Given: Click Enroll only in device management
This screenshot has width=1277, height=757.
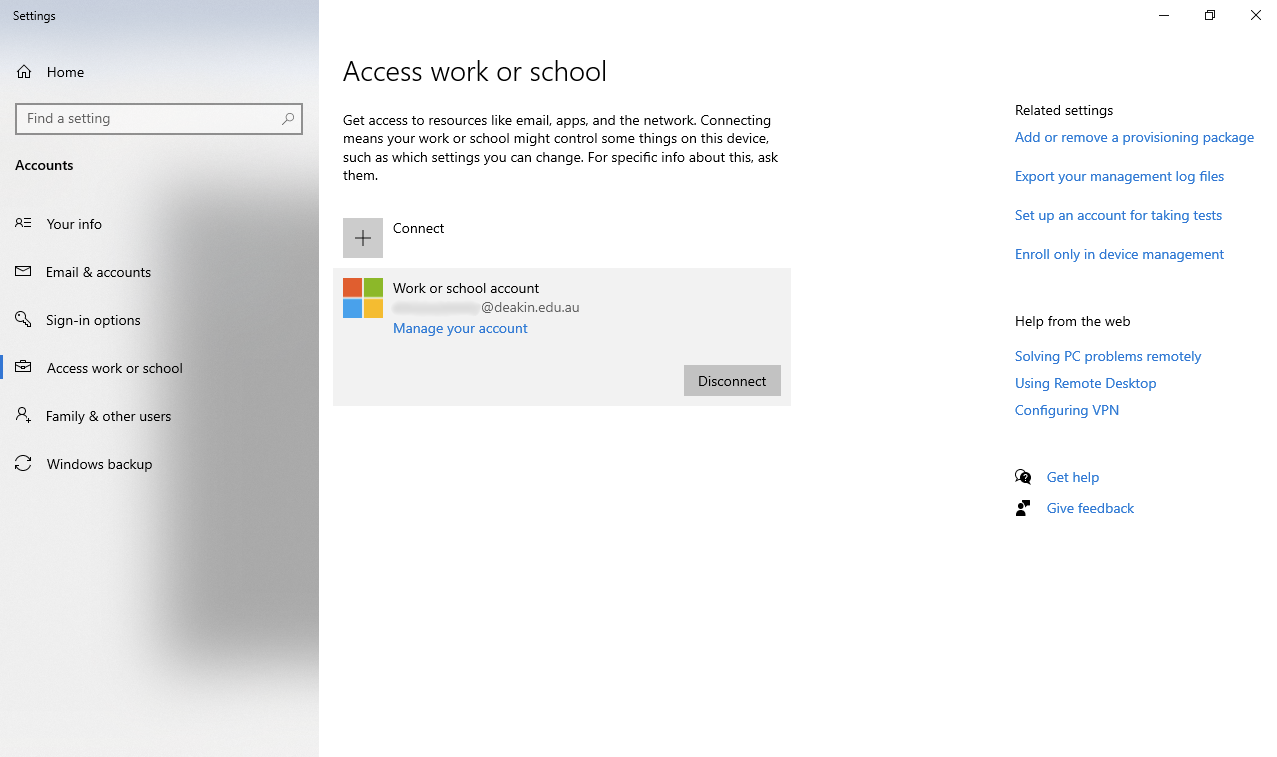Looking at the screenshot, I should 1118,254.
